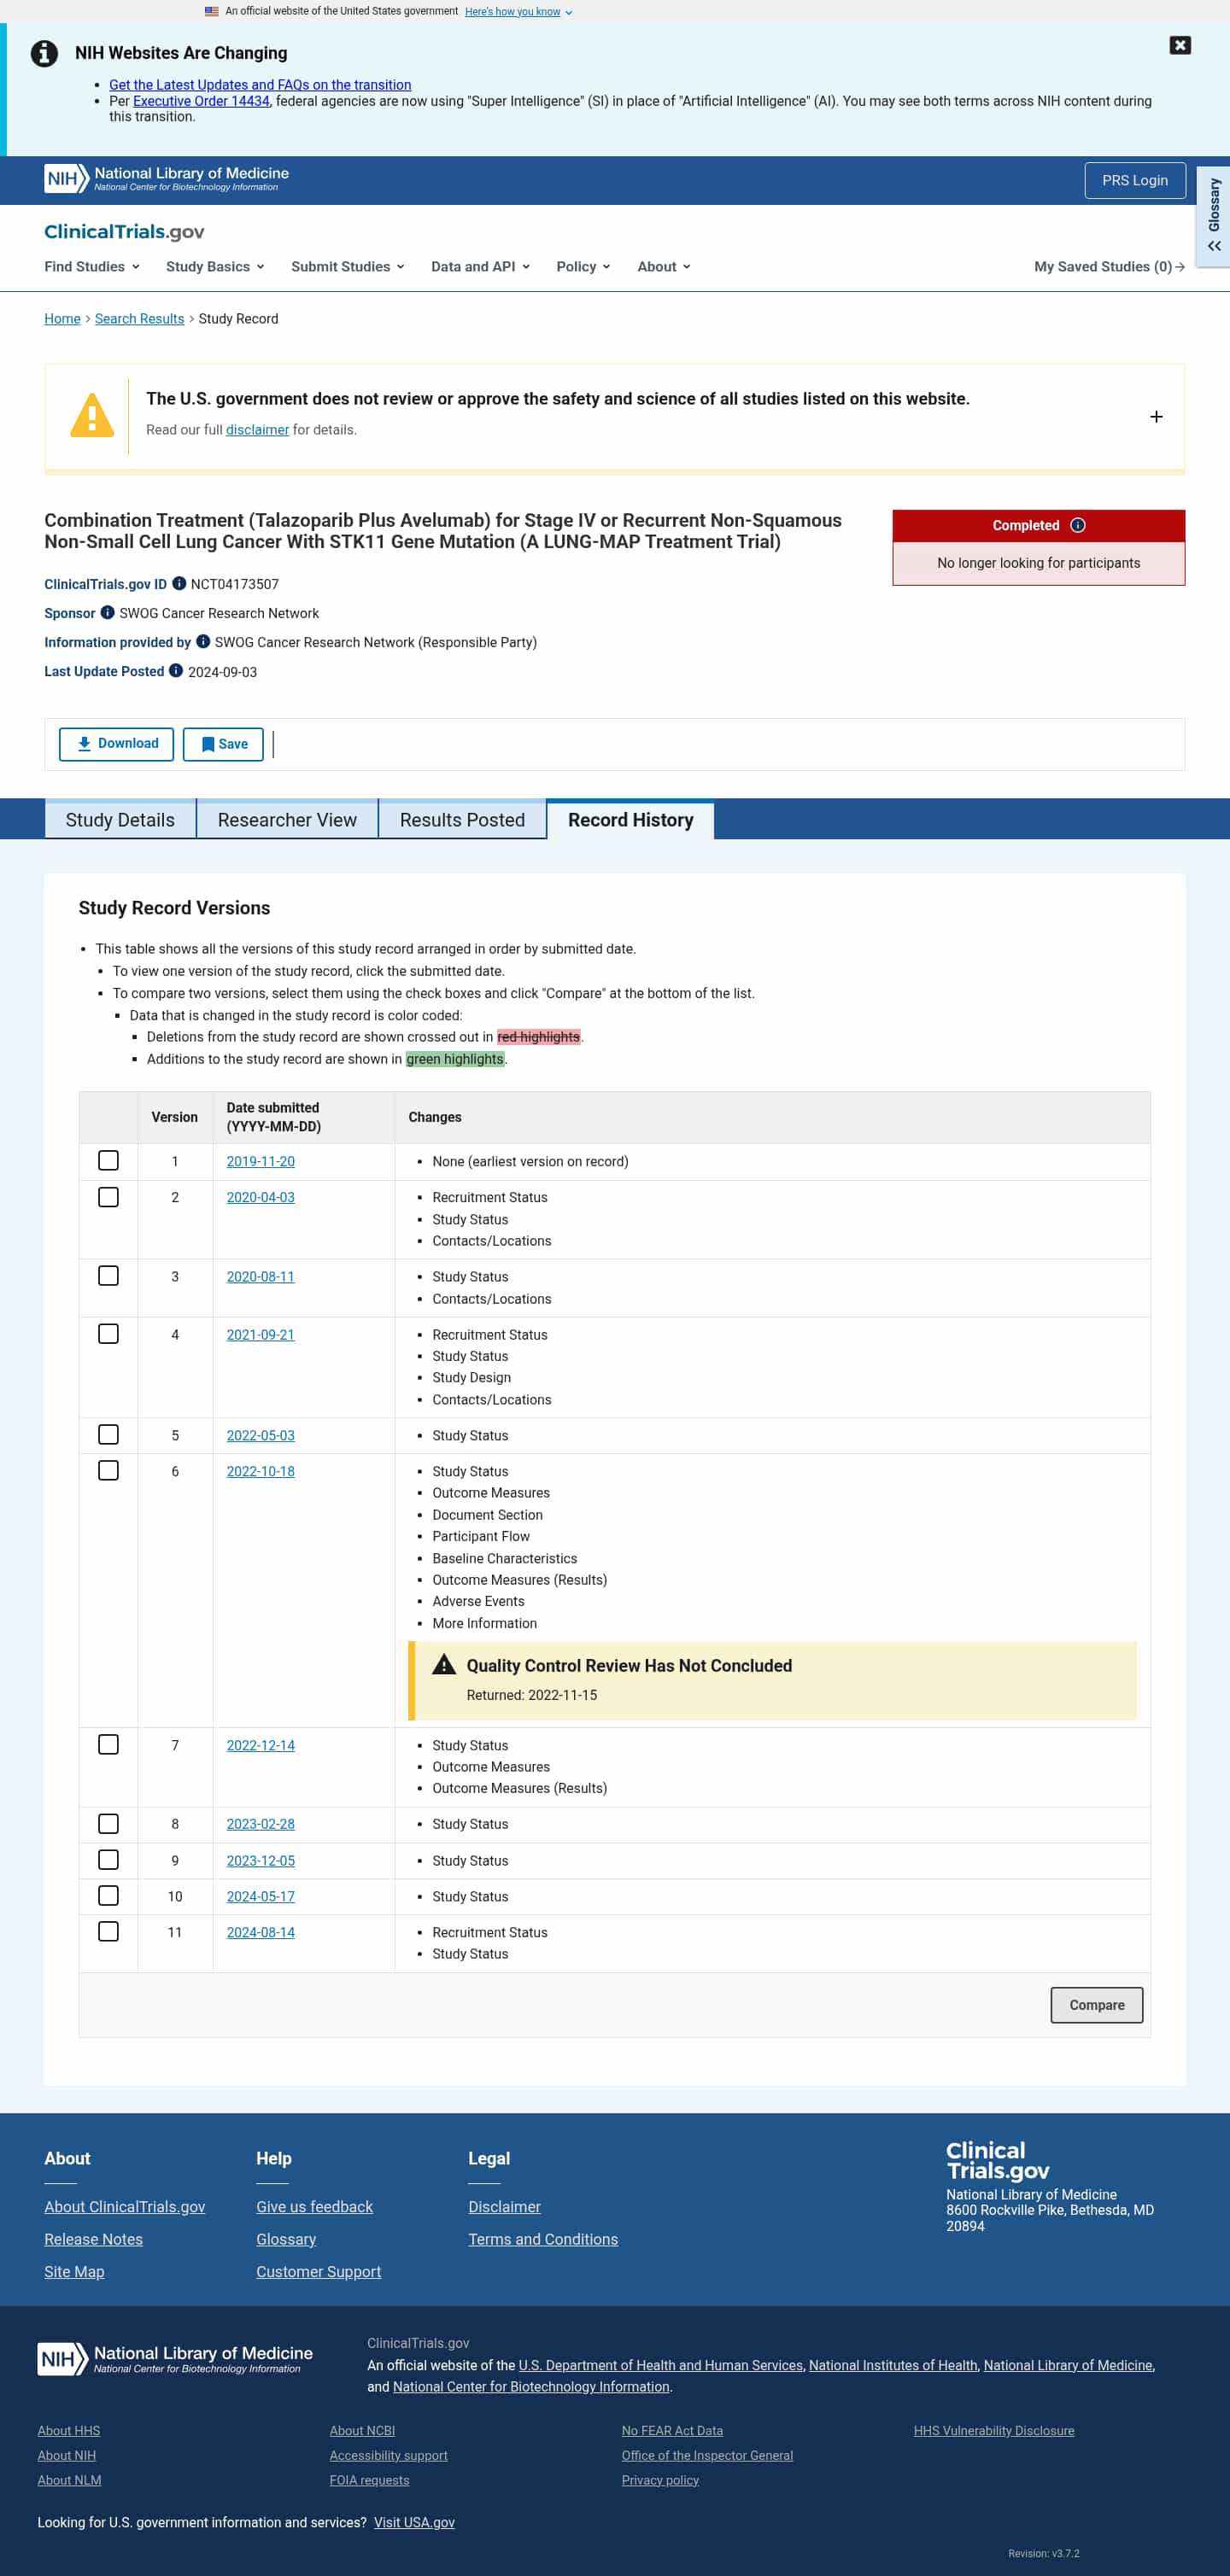Open version submitted 2019-11-20

[x=260, y=1162]
